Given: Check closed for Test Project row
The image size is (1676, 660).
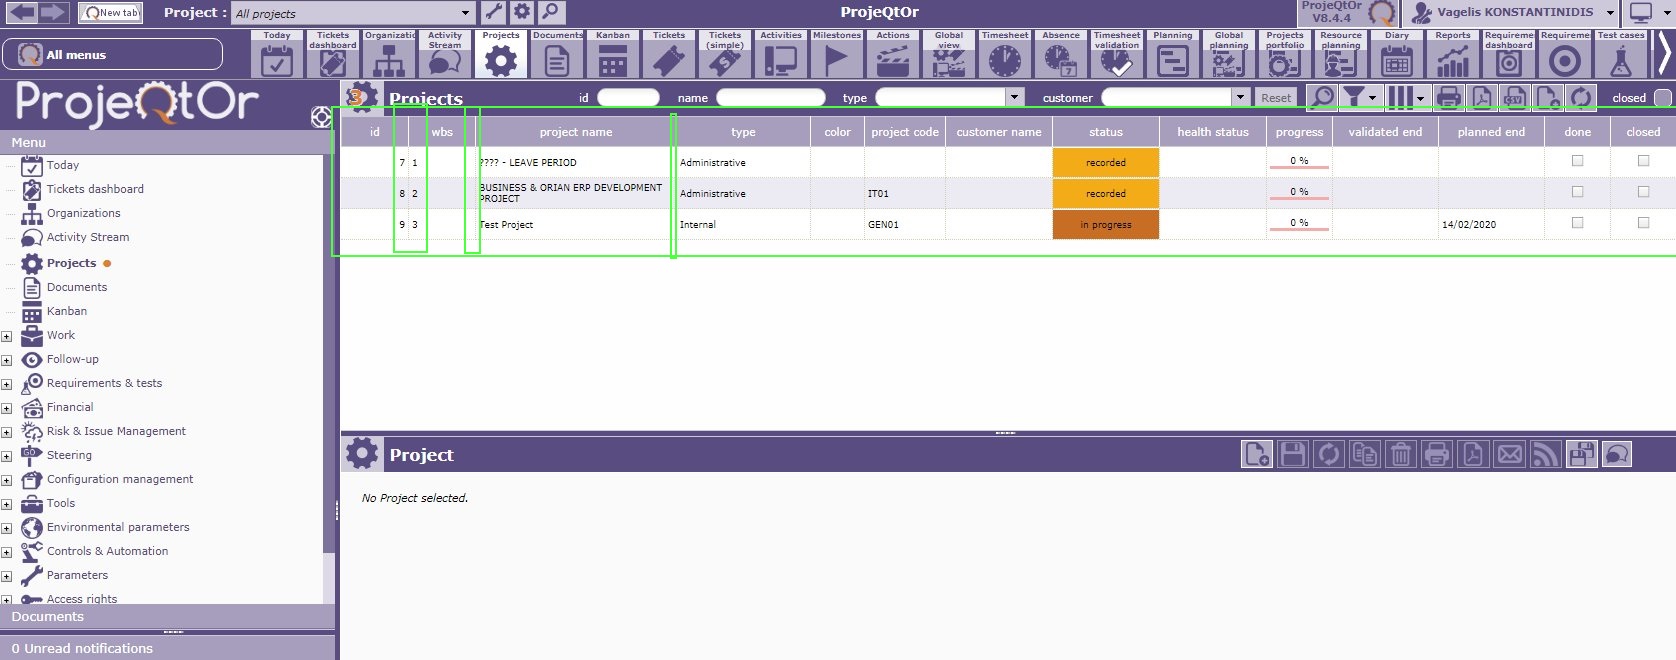Looking at the screenshot, I should coord(1643,223).
